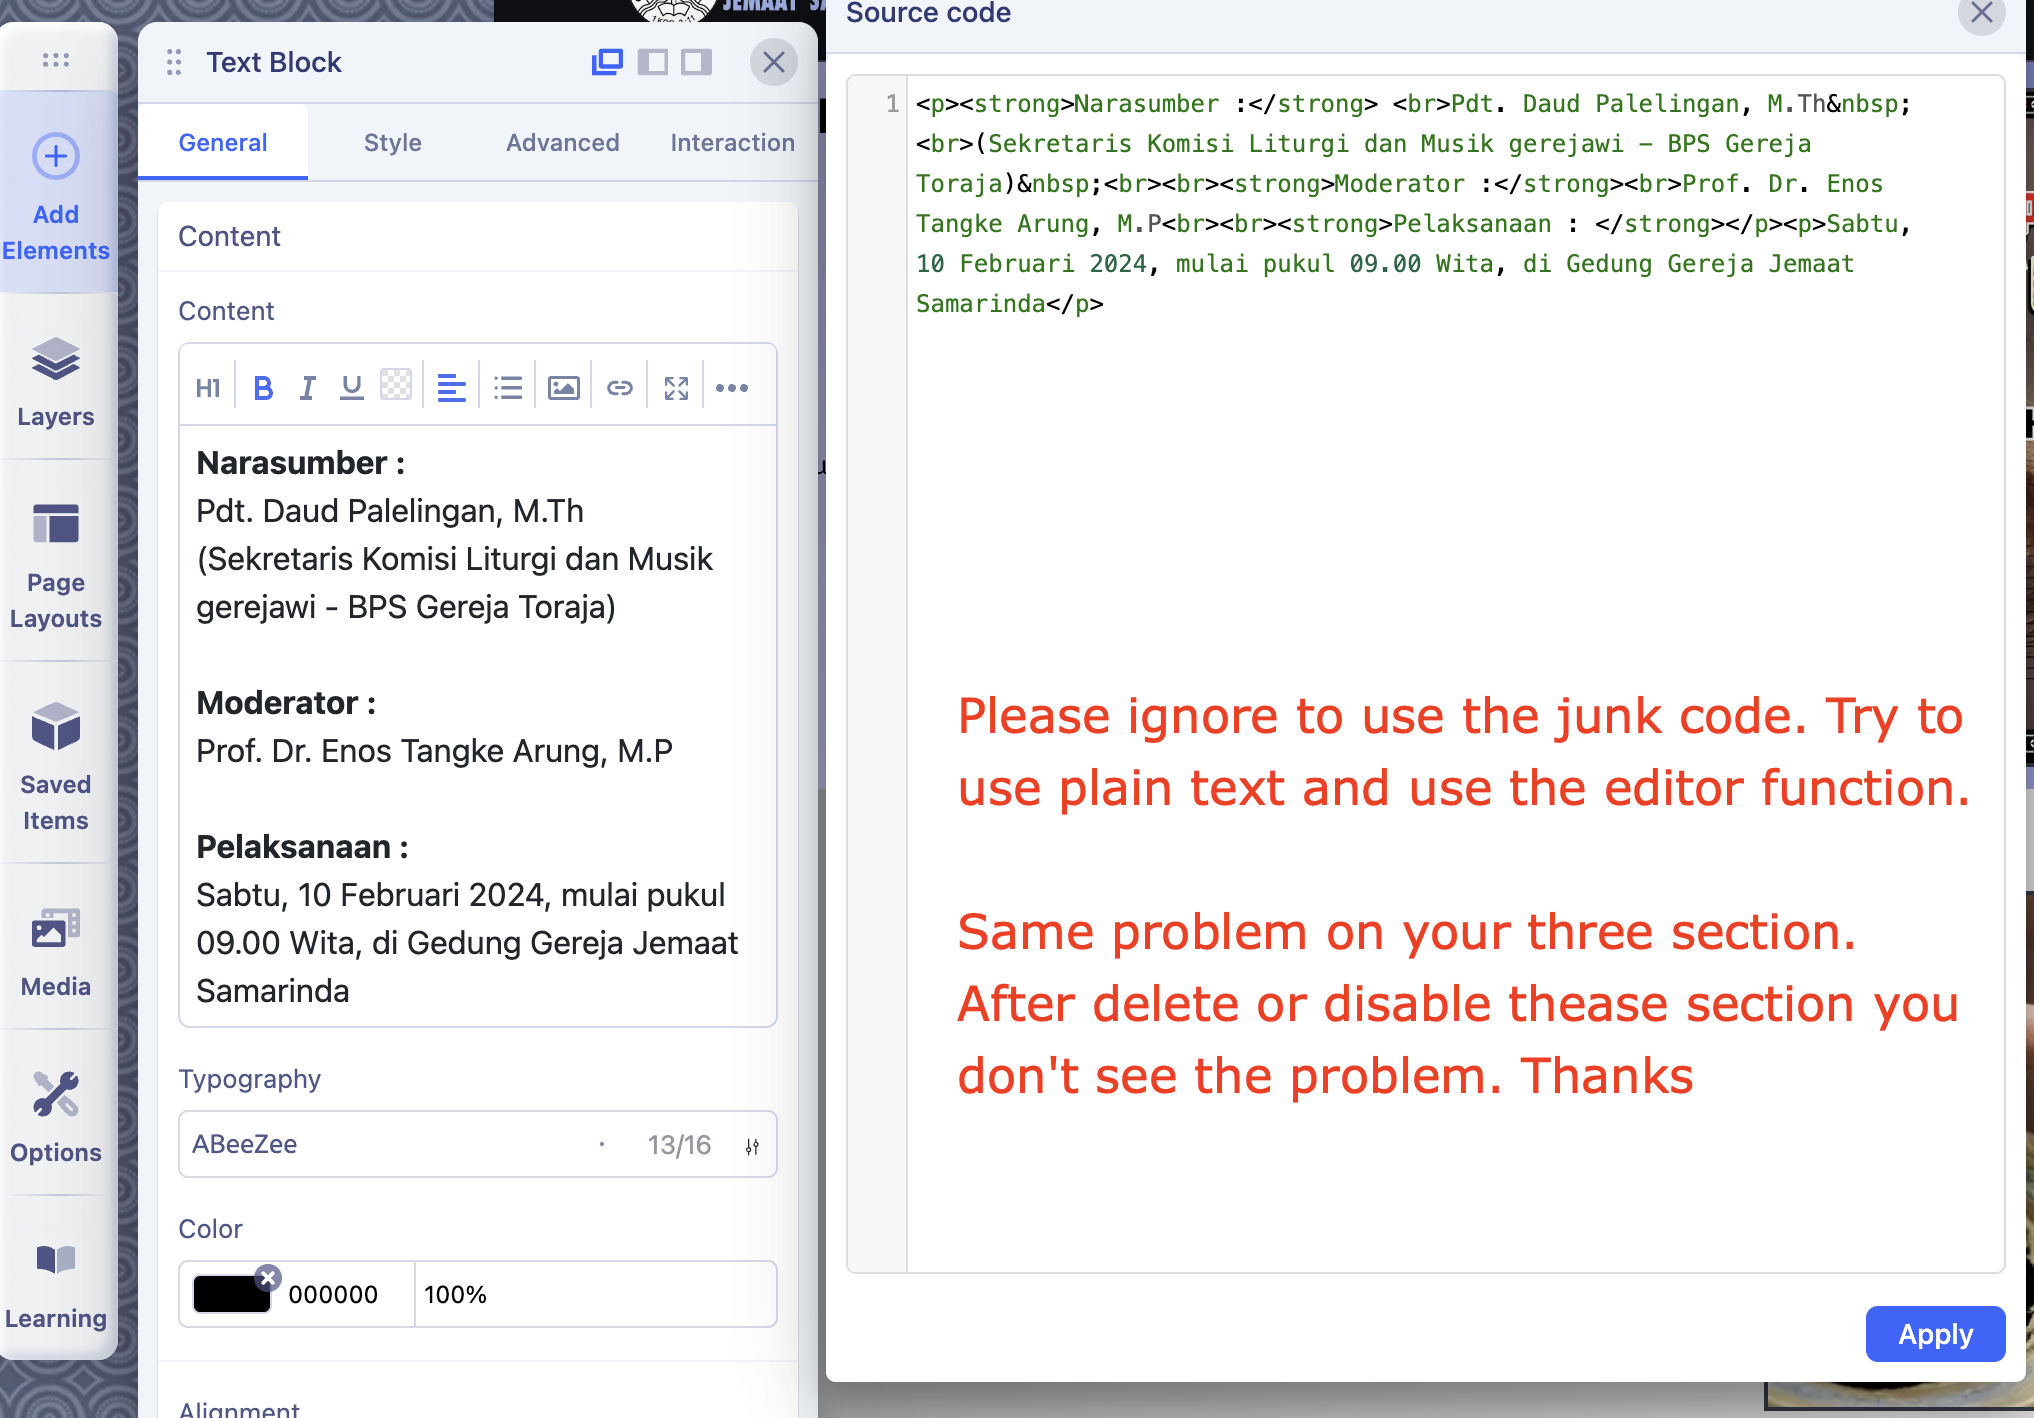This screenshot has height=1418, width=2034.
Task: Toggle bold formatting off
Action: pos(263,387)
